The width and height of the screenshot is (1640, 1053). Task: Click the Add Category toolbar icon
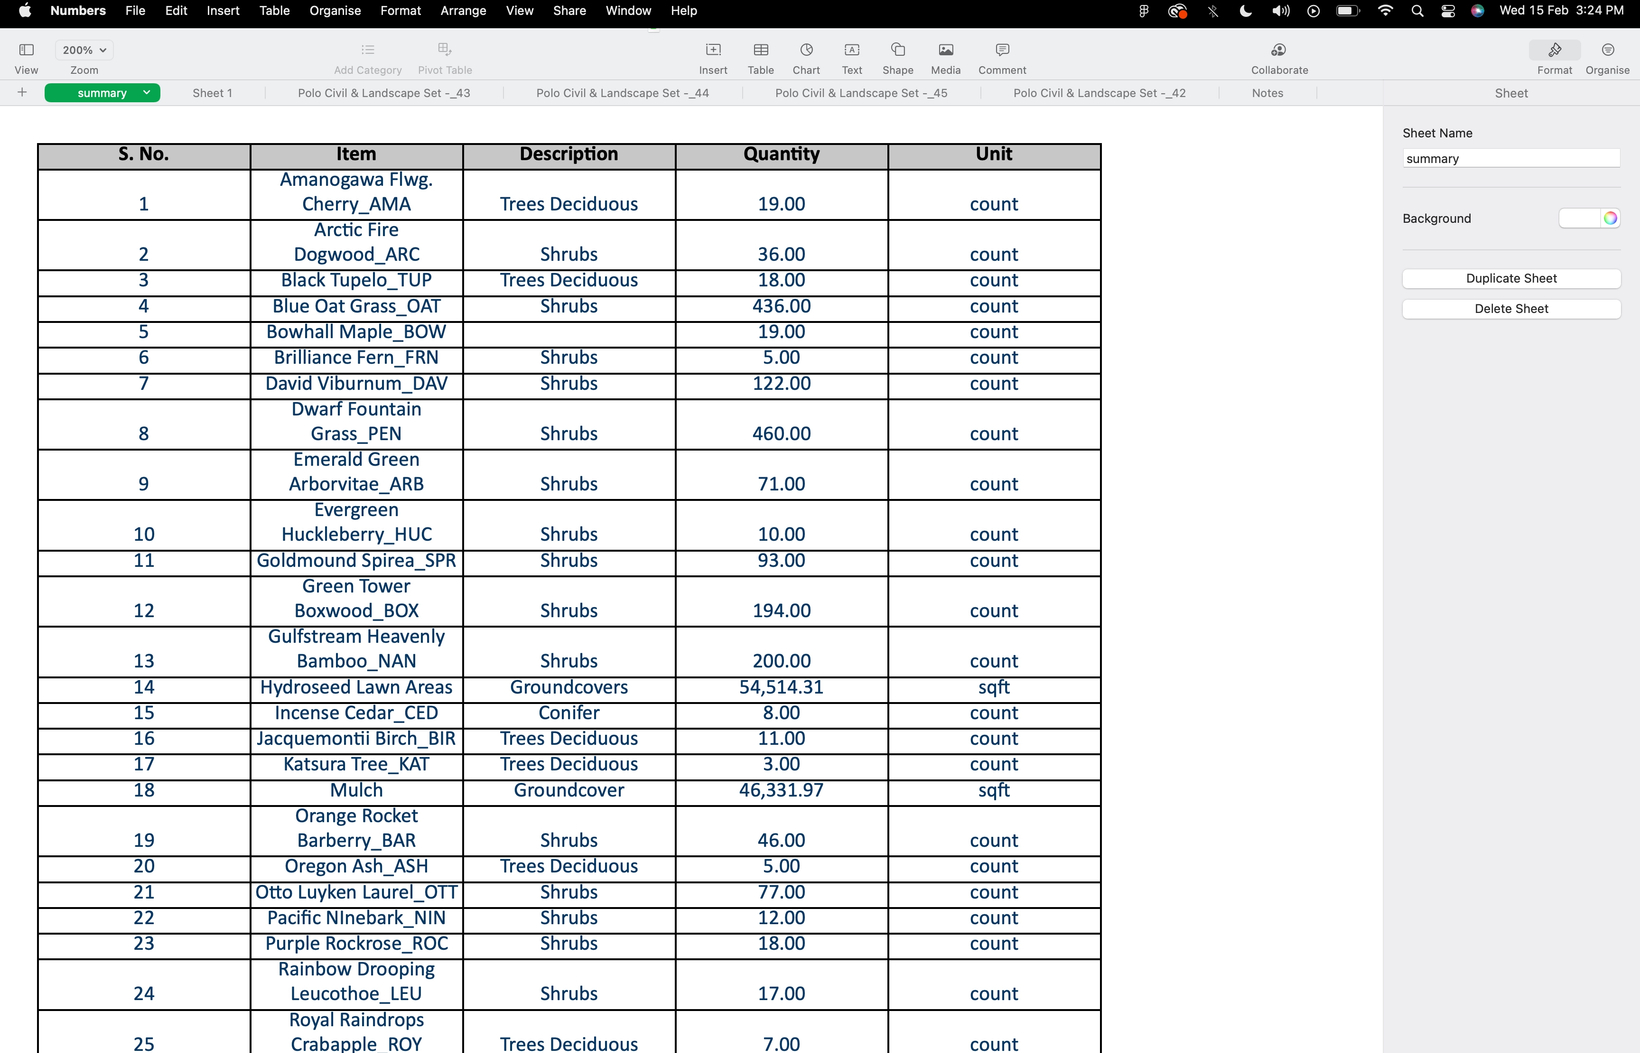pyautogui.click(x=368, y=50)
